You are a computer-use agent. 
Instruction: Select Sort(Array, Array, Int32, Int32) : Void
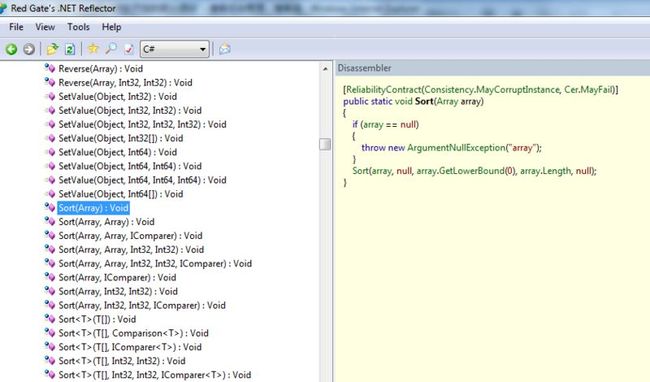tap(131, 249)
